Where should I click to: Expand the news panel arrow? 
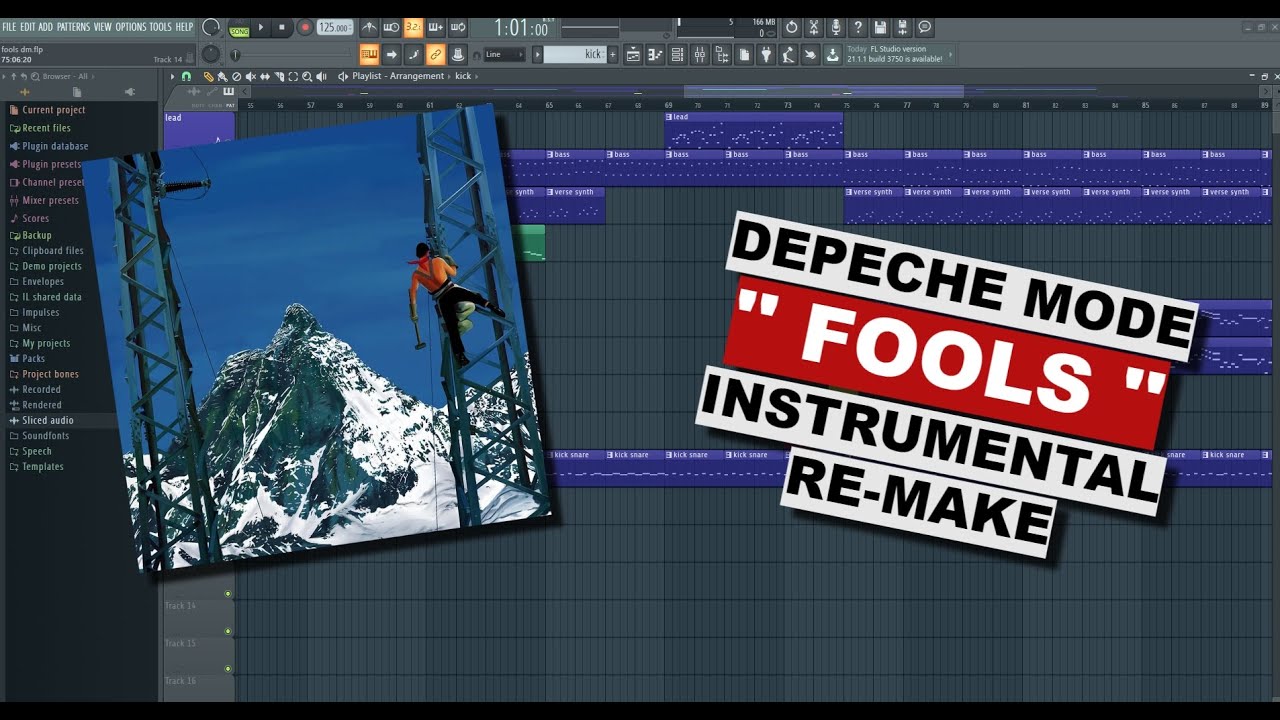tap(950, 54)
